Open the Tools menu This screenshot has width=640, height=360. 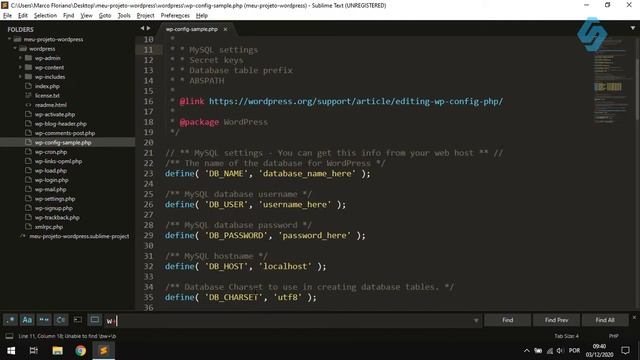point(124,16)
